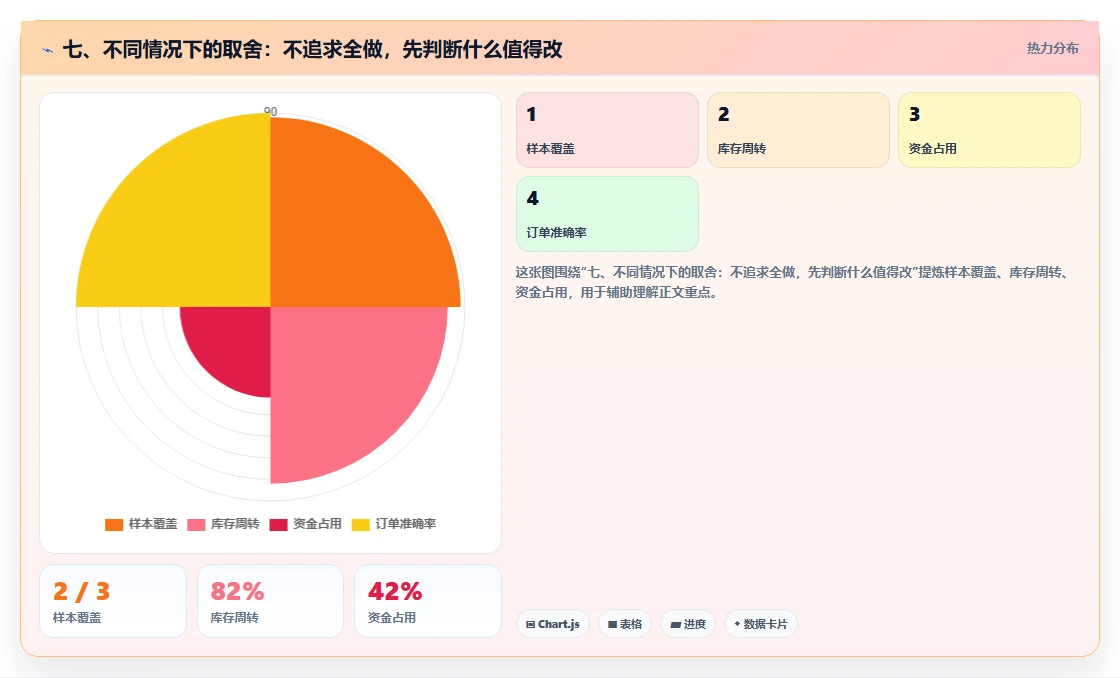Viewport: 1120px width, 678px height.
Task: Click the 90 axis label atop chart
Action: click(x=270, y=111)
